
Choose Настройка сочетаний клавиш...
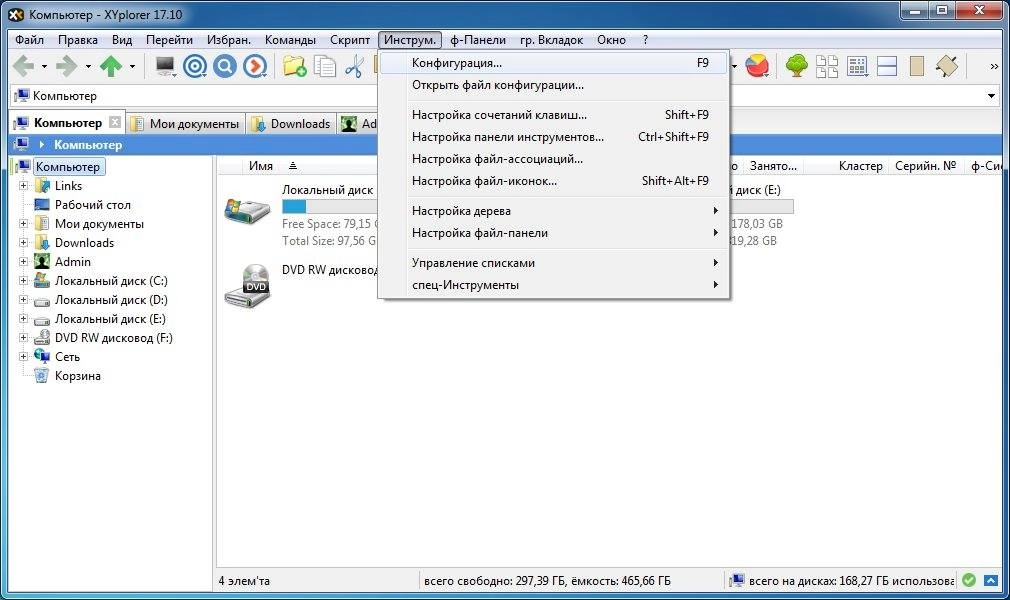pos(554,115)
